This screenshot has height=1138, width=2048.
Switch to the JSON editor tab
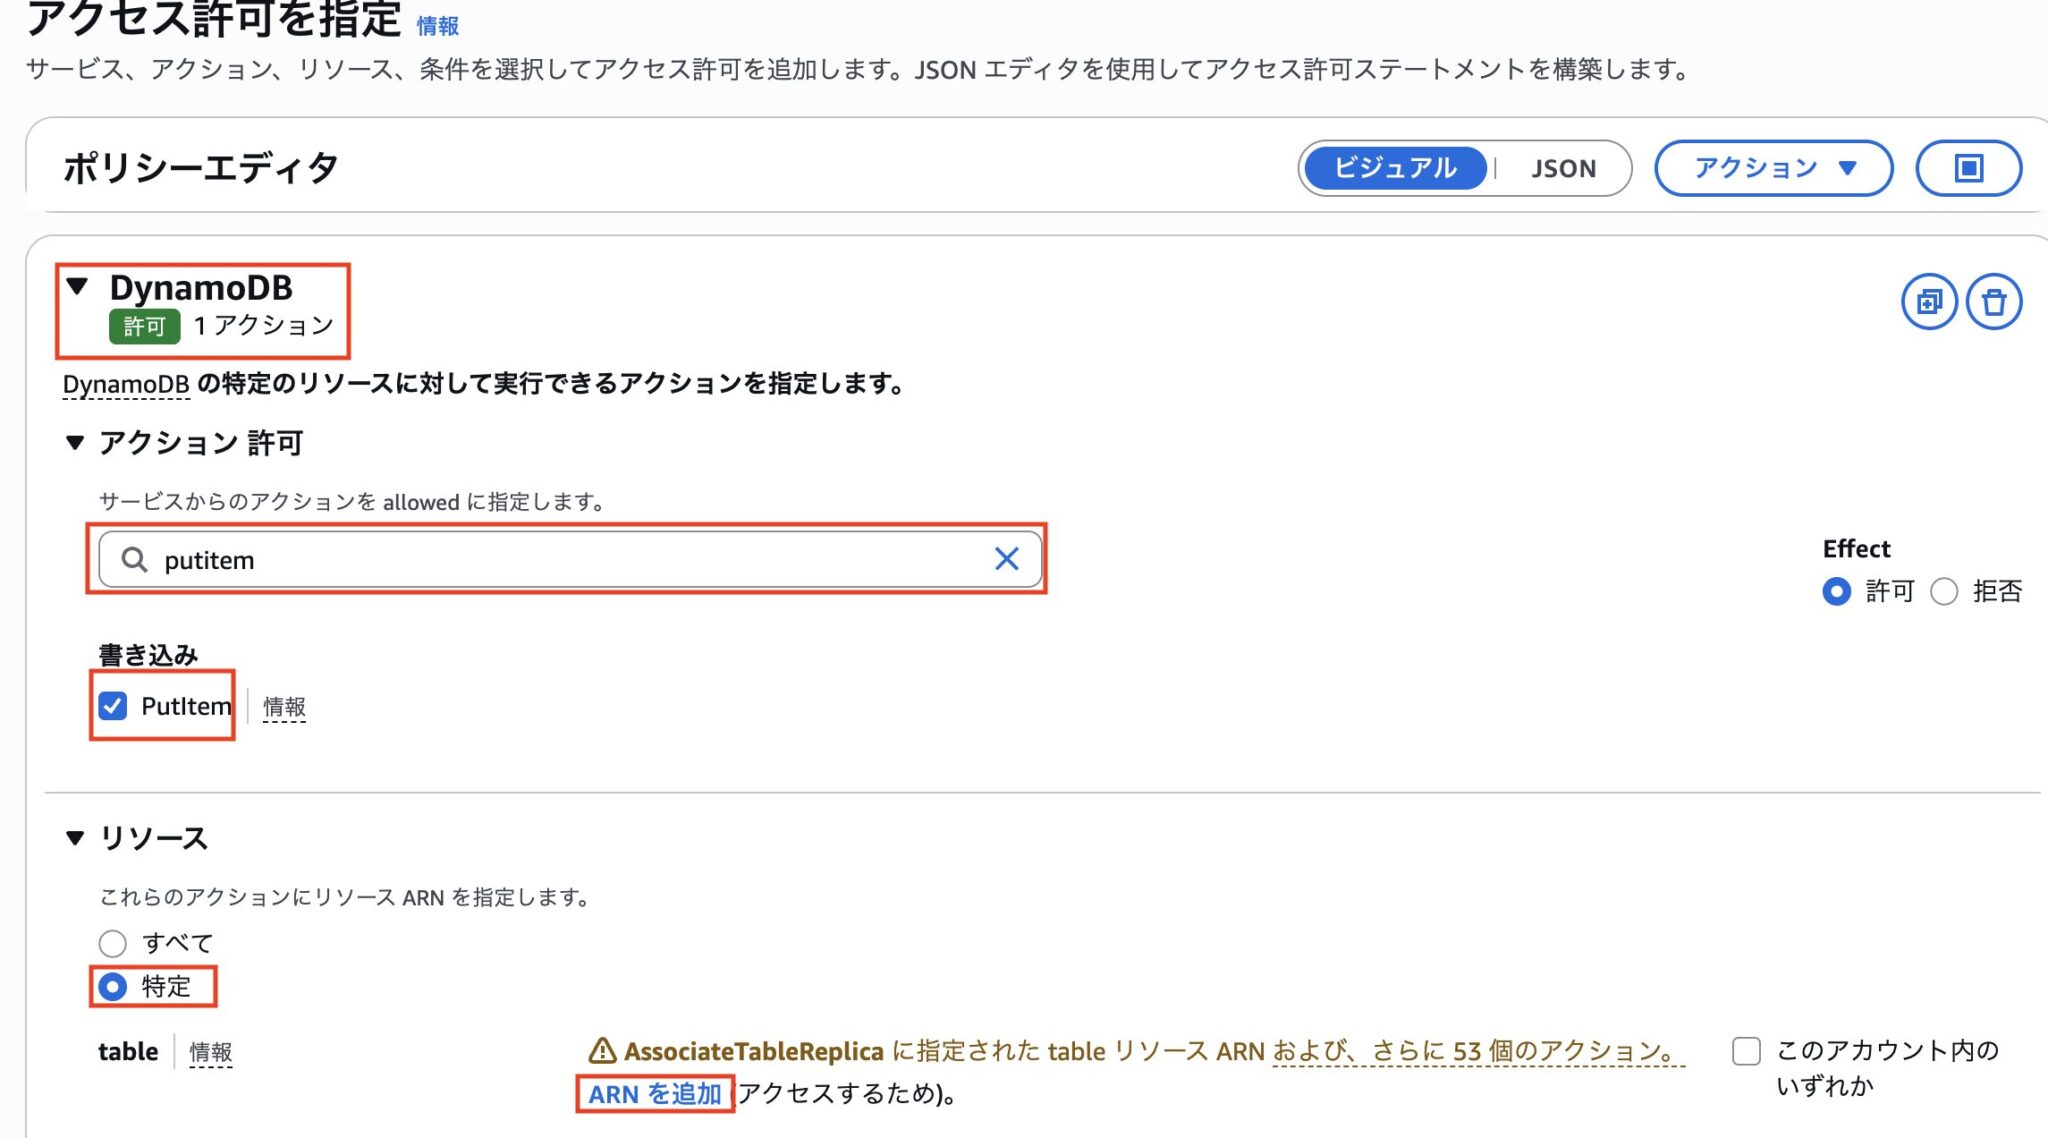(1563, 168)
